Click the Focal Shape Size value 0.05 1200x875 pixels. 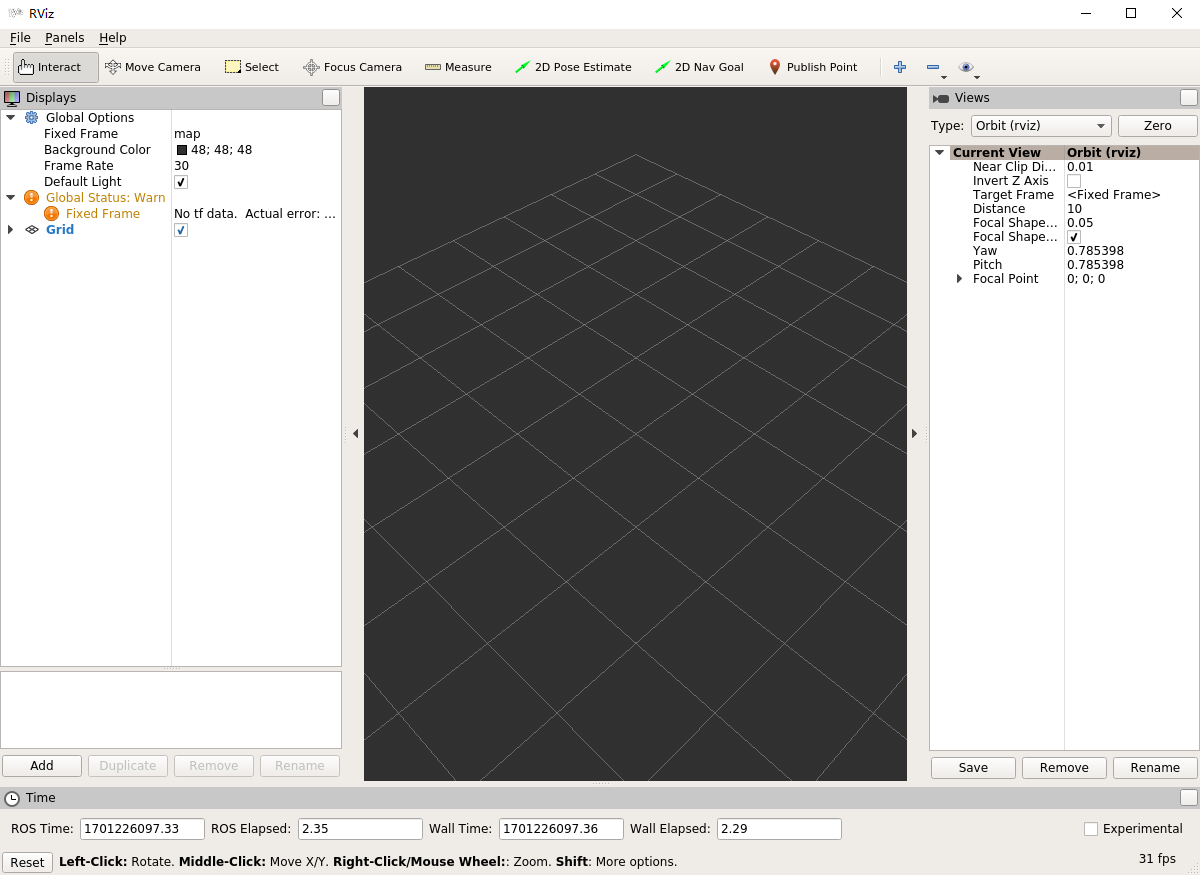tap(1080, 223)
